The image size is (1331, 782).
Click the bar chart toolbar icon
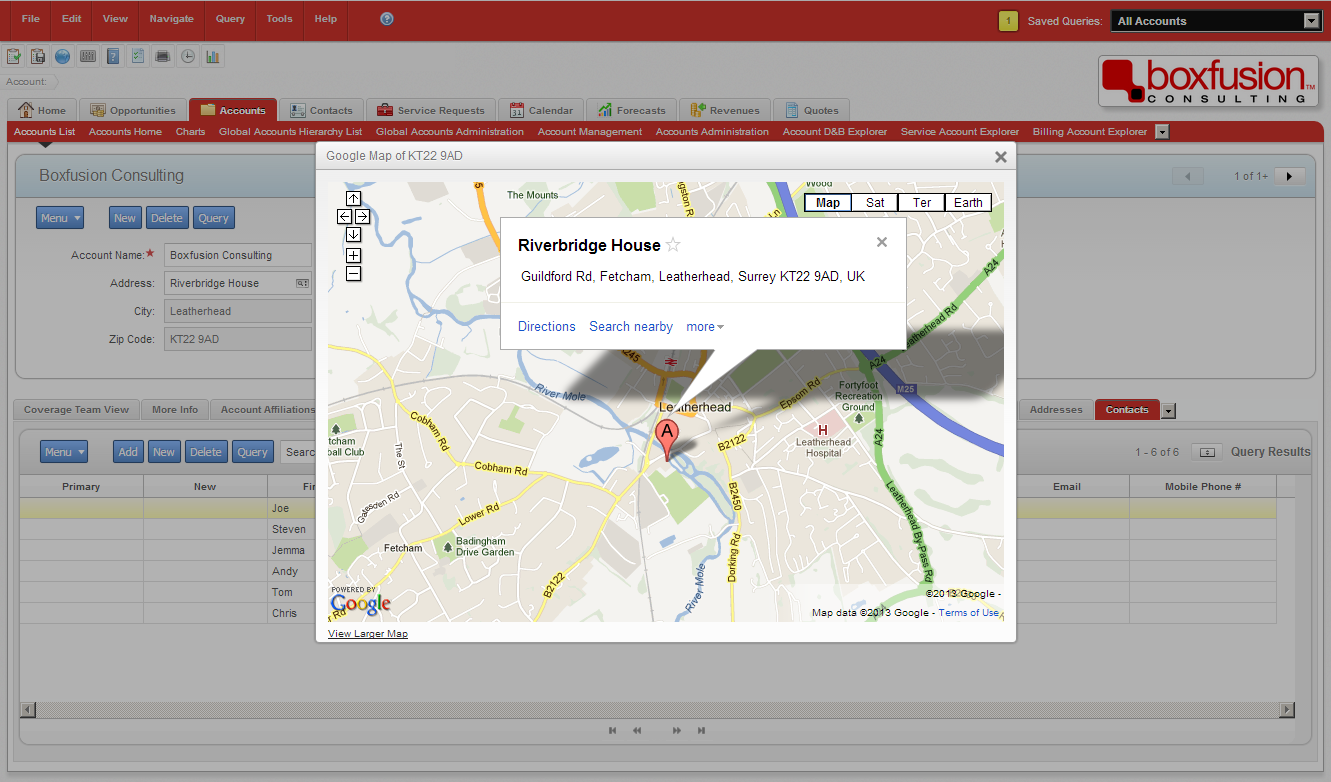tap(212, 56)
